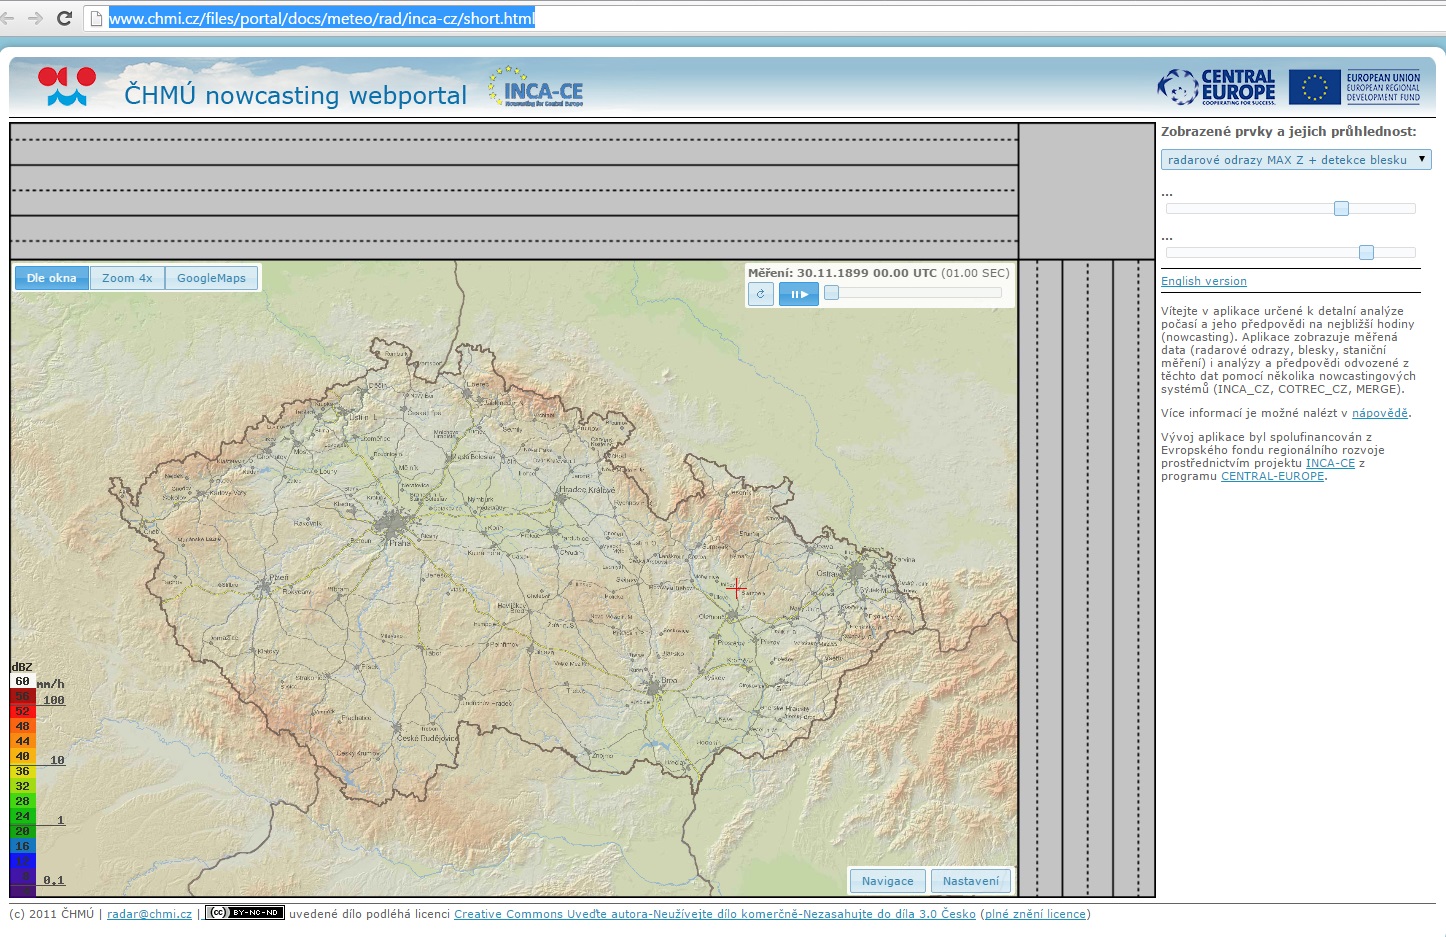Click the INCA-CE logo
The width and height of the screenshot is (1446, 937).
click(536, 88)
